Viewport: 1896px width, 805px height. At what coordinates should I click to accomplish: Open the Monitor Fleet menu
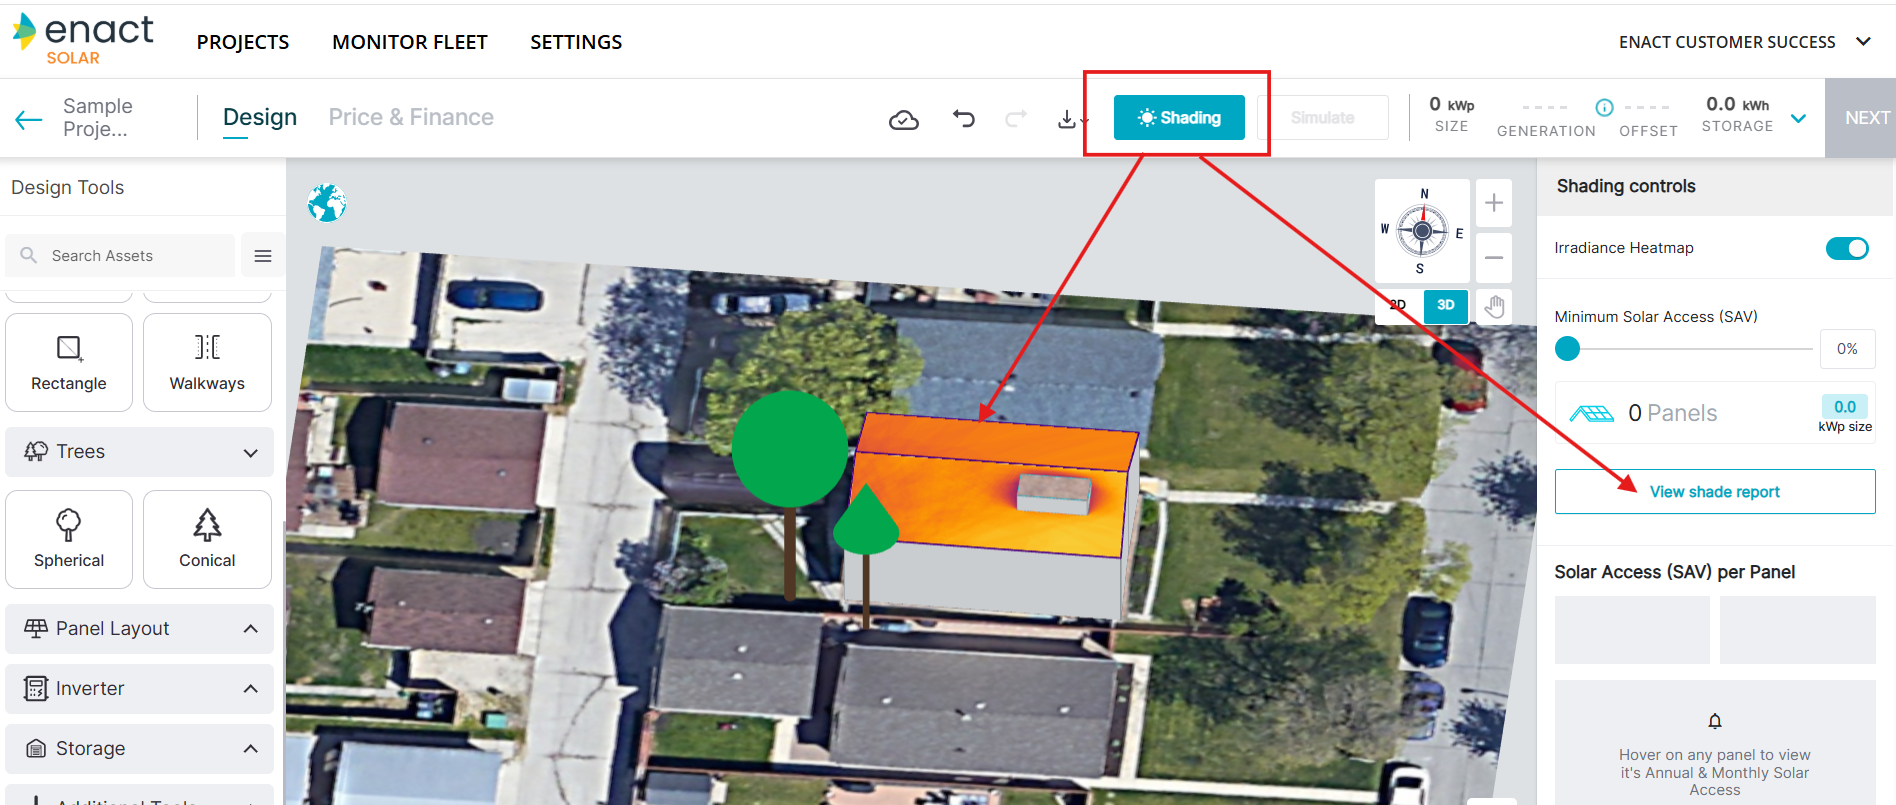[409, 42]
